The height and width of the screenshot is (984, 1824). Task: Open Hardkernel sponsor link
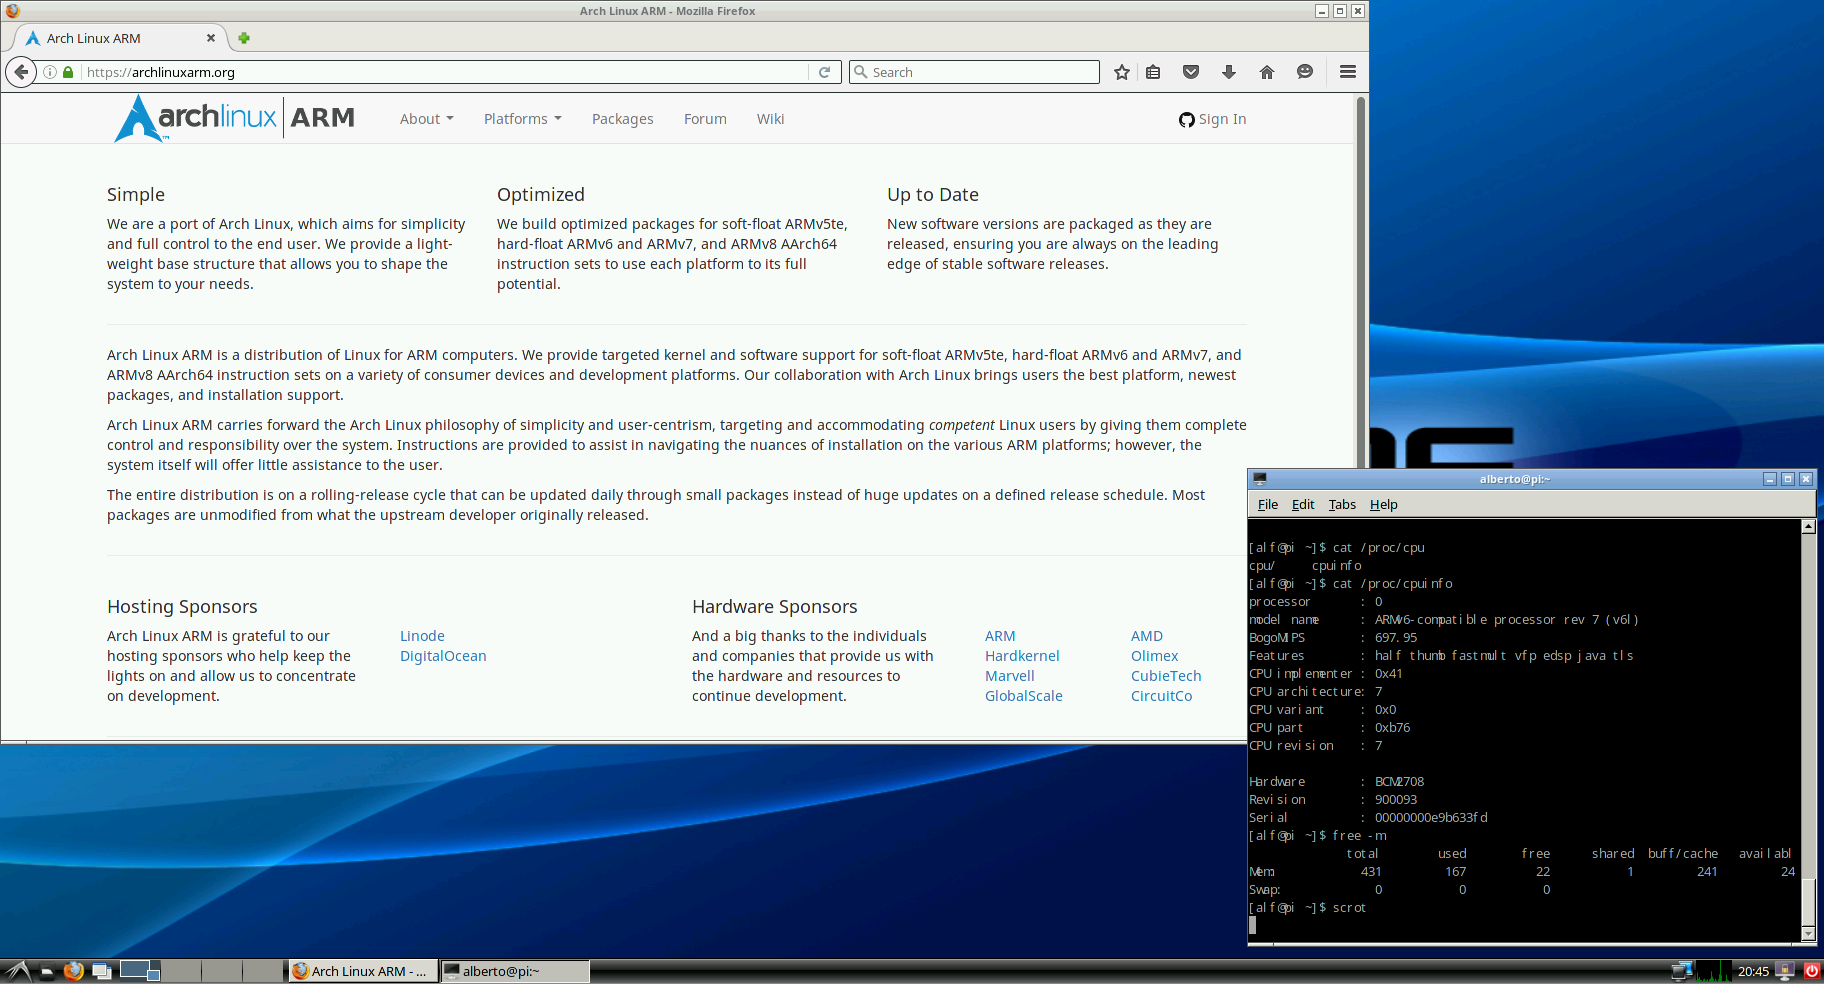(x=1022, y=656)
